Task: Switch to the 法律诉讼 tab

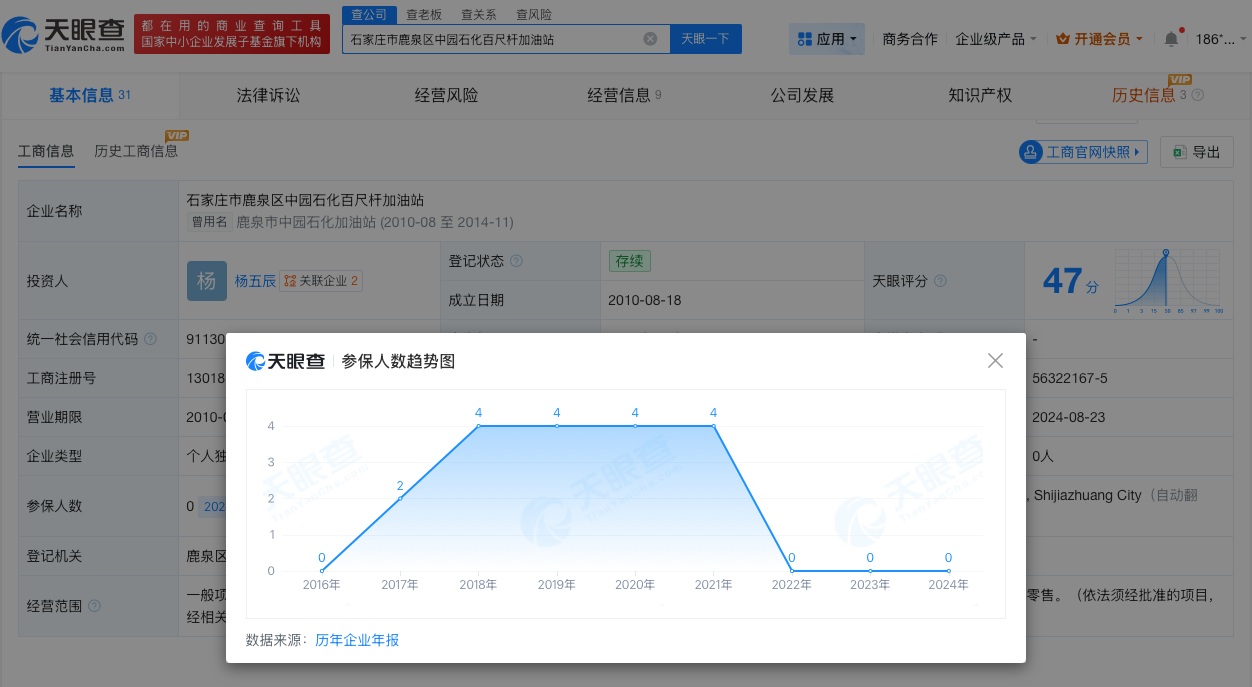Action: (x=268, y=95)
